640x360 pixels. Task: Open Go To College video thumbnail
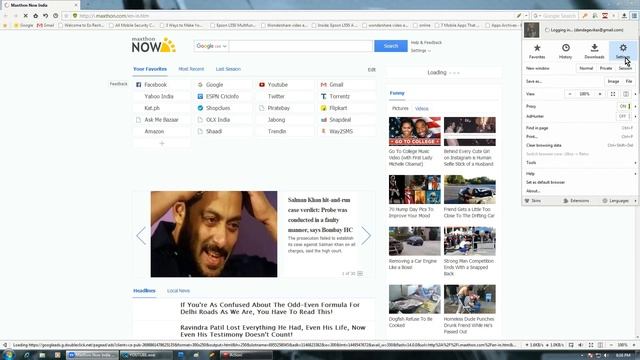415,131
